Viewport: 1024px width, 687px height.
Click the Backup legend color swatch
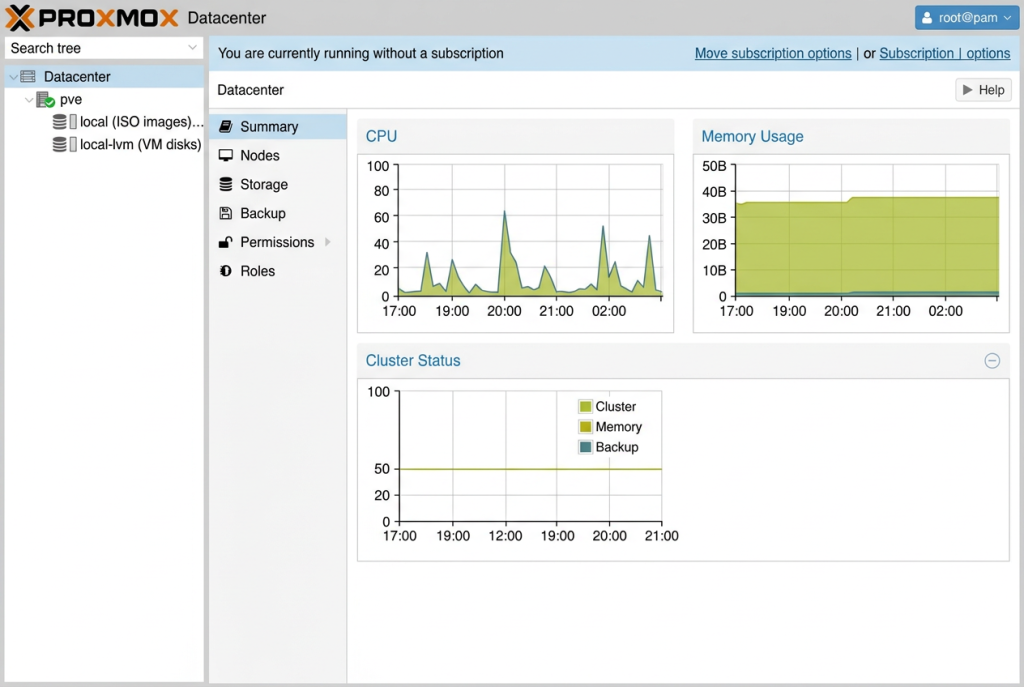[x=585, y=447]
